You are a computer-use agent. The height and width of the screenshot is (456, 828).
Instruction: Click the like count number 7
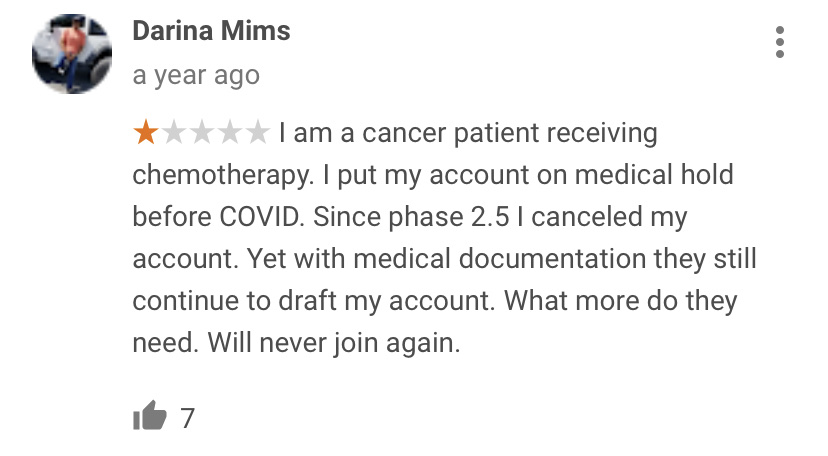[x=187, y=417]
